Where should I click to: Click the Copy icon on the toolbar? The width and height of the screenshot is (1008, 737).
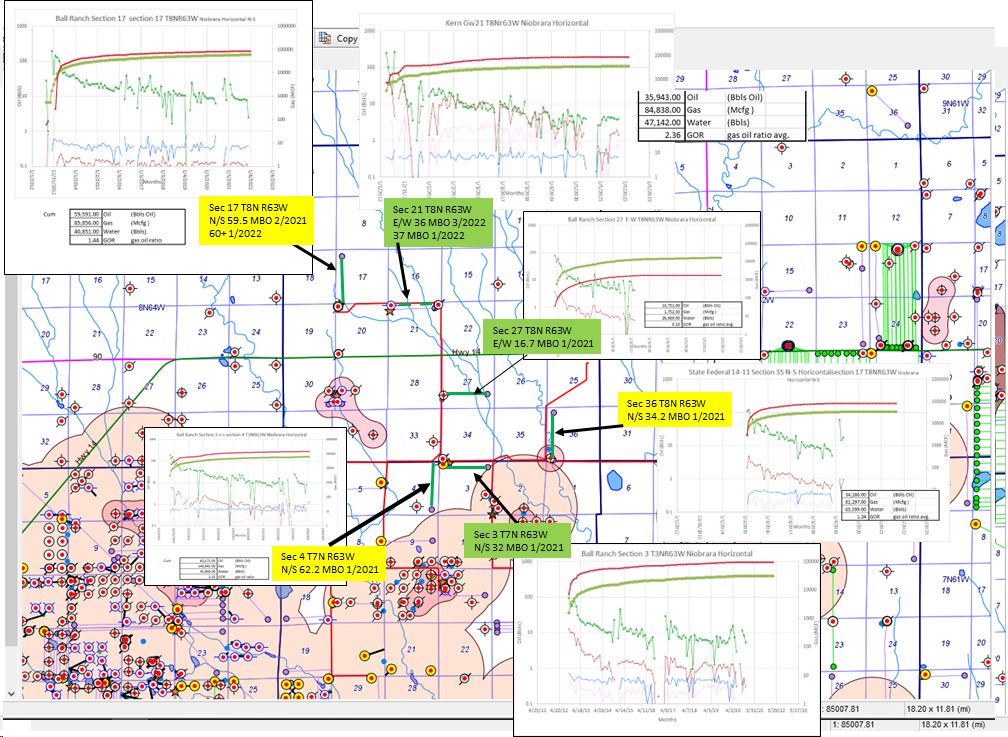[325, 37]
